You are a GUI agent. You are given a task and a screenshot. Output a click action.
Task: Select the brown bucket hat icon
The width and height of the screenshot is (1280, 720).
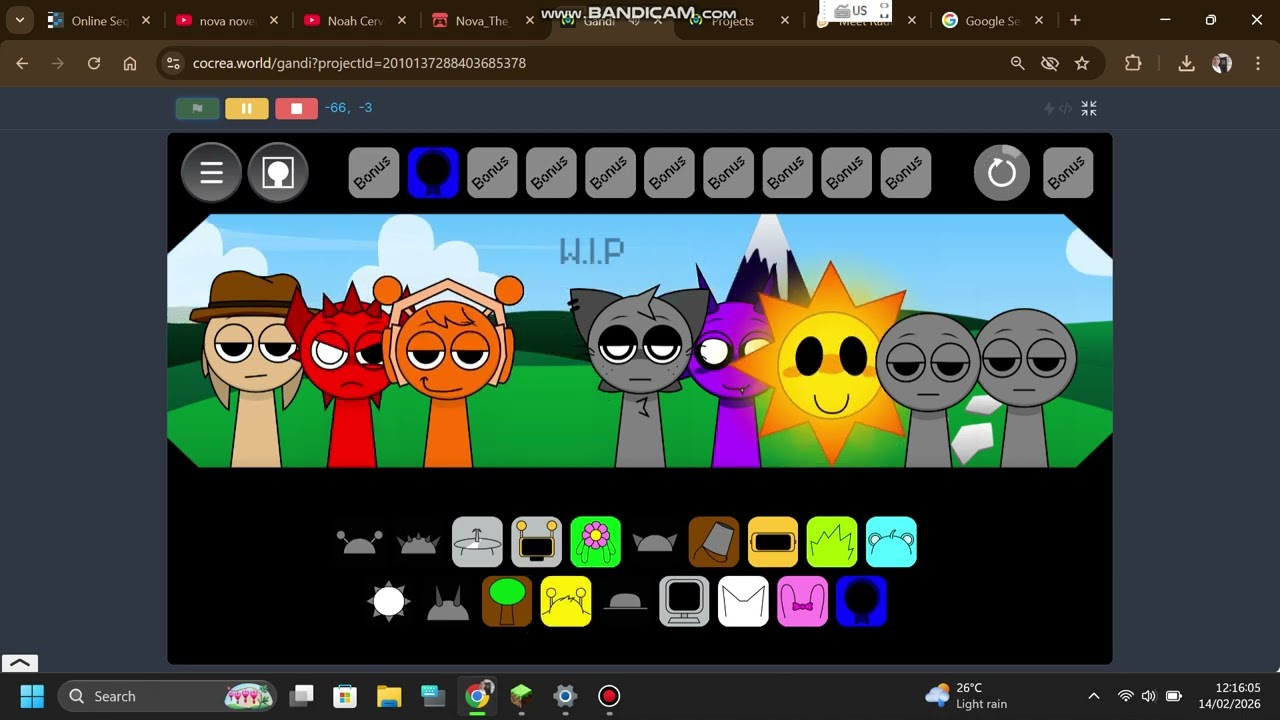(x=714, y=542)
